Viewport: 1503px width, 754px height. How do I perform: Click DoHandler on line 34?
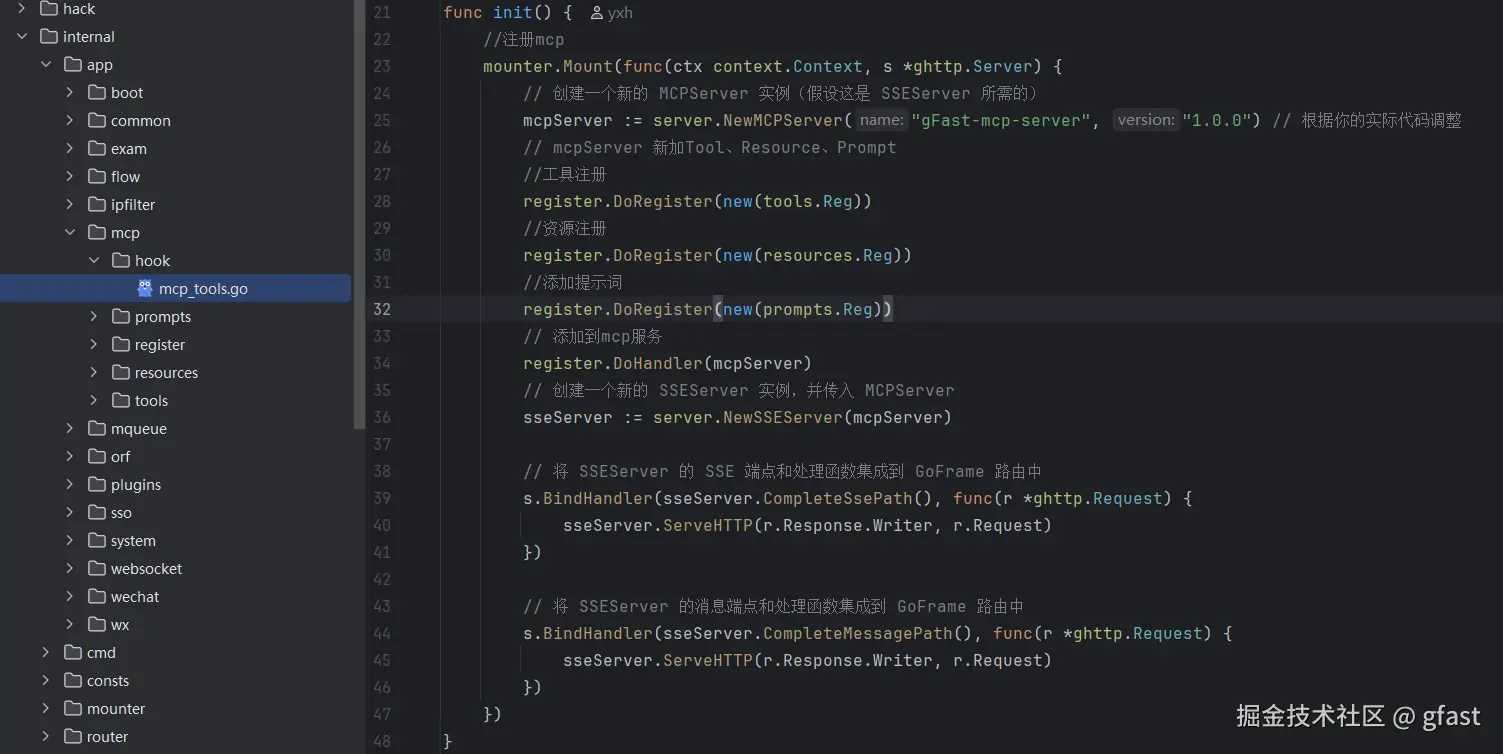[x=658, y=363]
